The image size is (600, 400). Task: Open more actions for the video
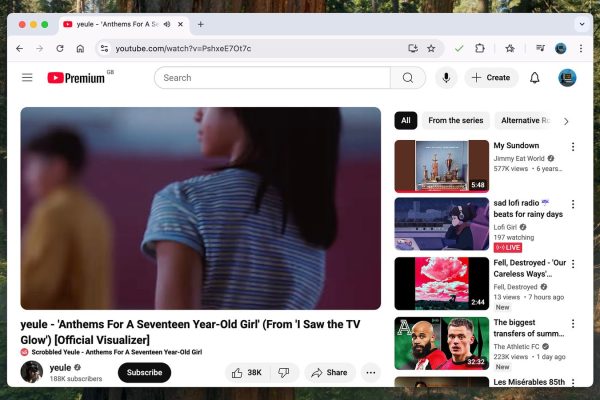pos(371,372)
